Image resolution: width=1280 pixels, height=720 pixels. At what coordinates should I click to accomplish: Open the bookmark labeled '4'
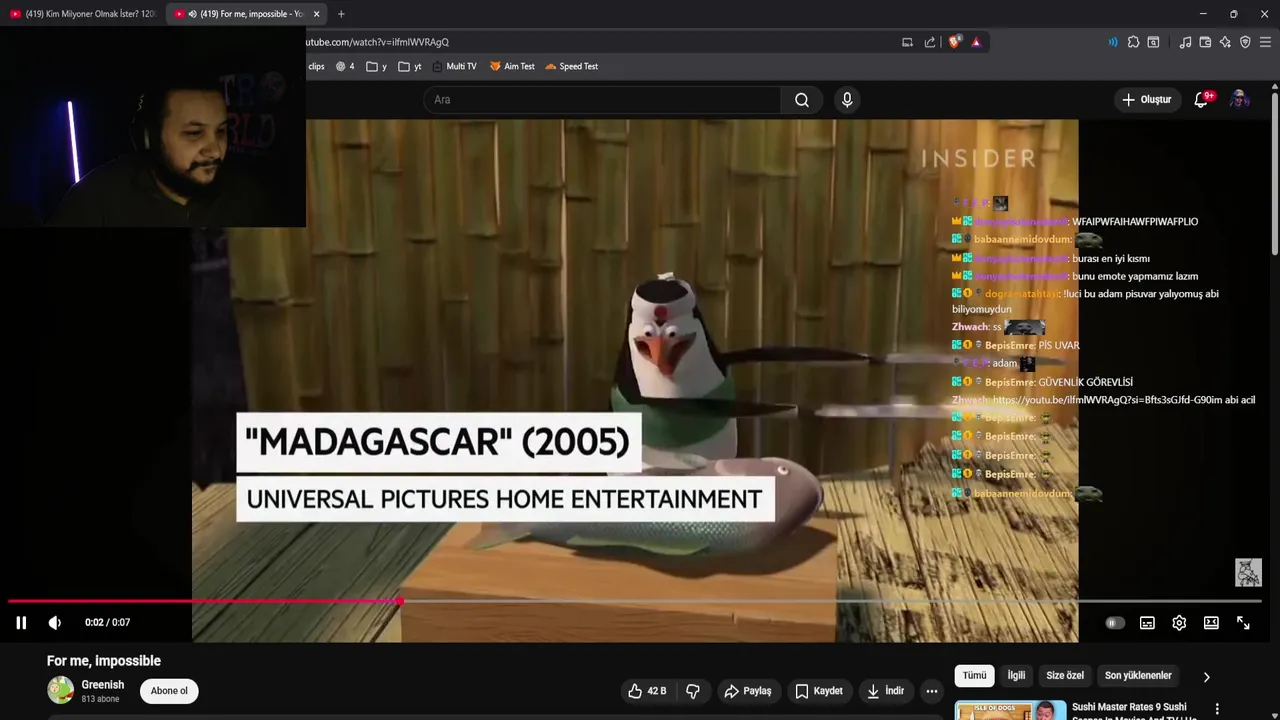345,66
